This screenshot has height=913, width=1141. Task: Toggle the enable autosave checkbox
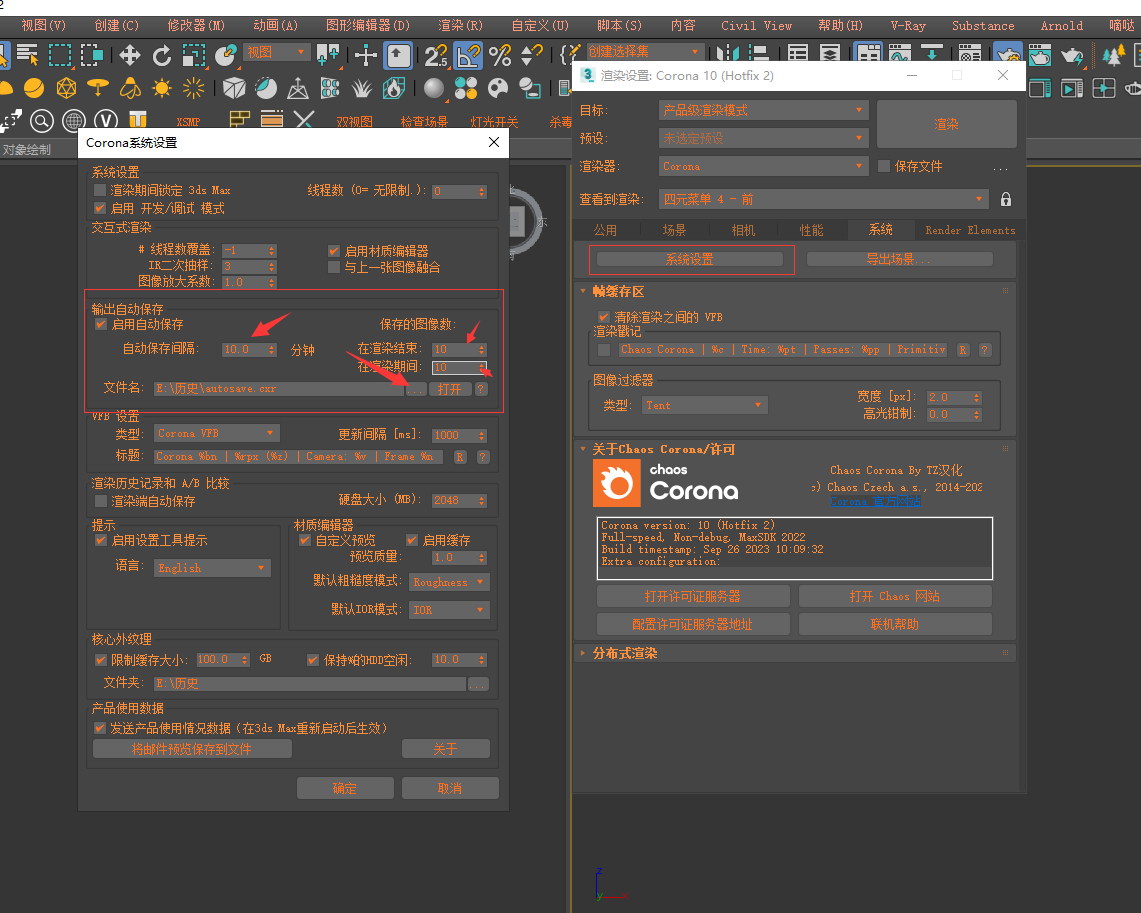pyautogui.click(x=101, y=324)
